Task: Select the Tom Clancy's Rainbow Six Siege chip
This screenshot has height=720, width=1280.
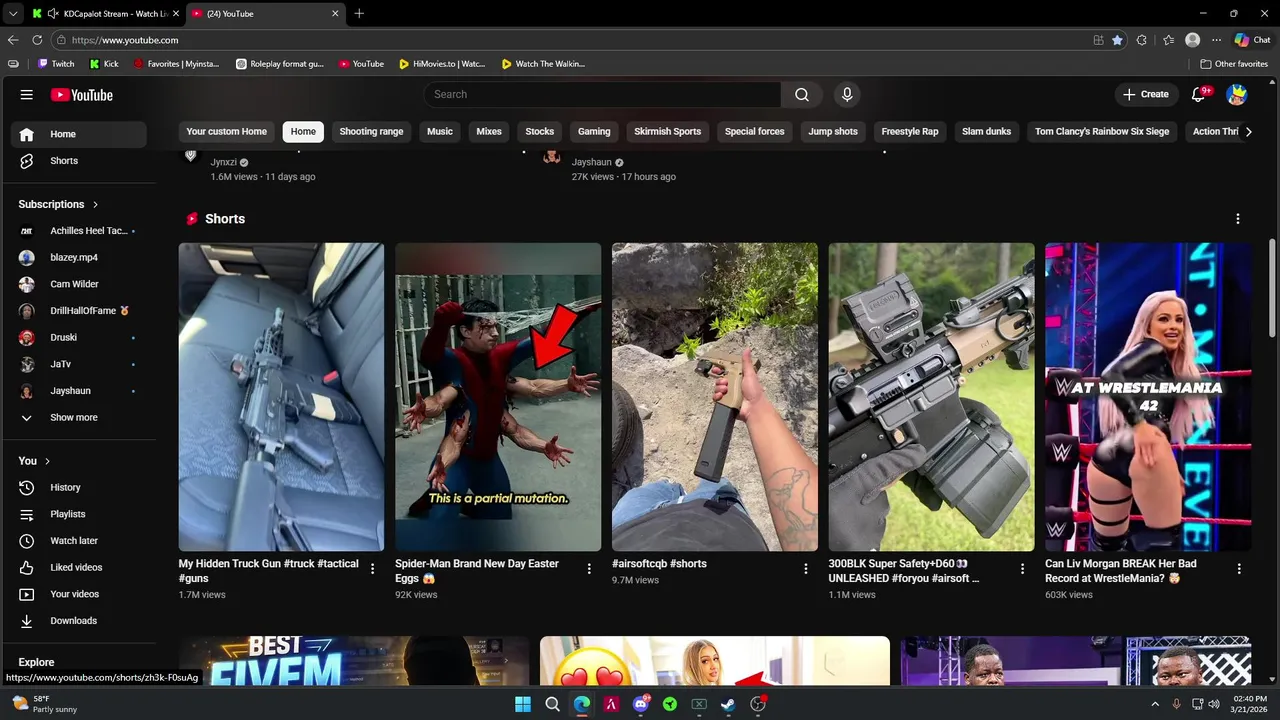Action: coord(1102,131)
